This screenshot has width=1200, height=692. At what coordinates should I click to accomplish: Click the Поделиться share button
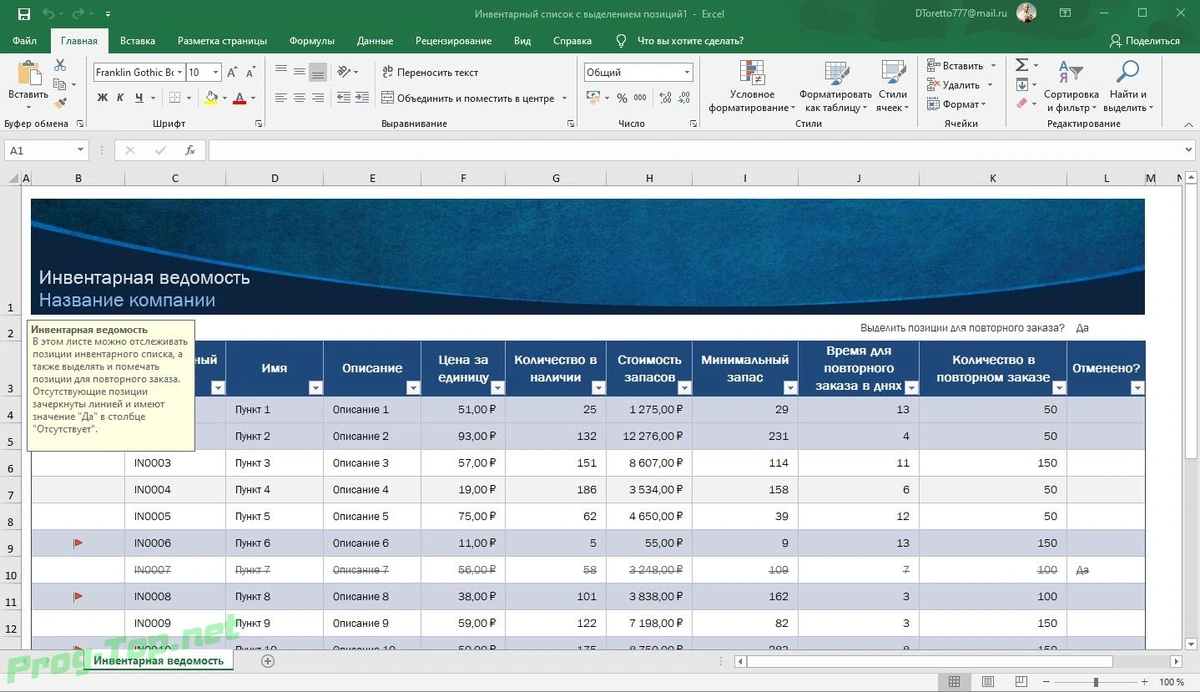[1145, 41]
